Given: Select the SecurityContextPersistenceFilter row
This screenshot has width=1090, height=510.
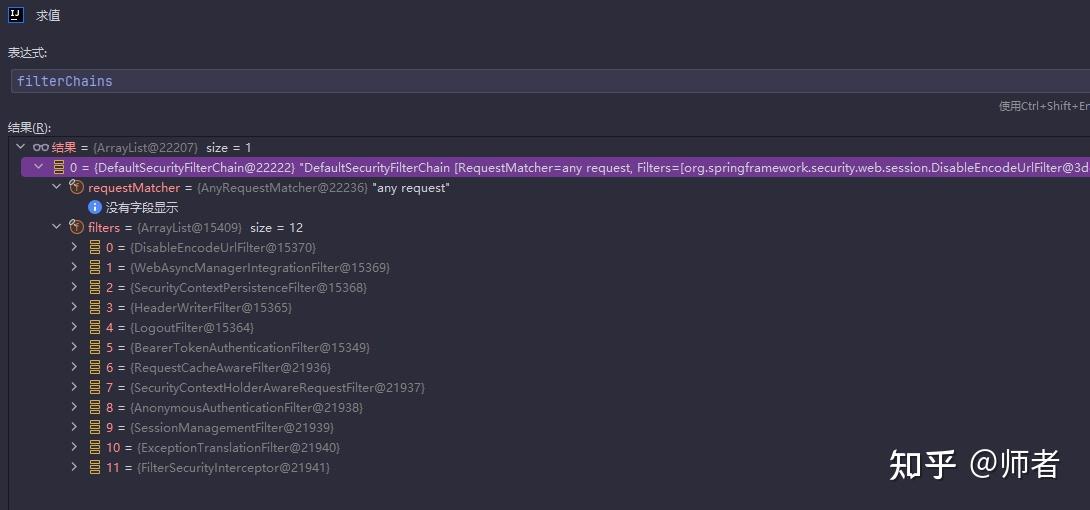Looking at the screenshot, I should [248, 287].
